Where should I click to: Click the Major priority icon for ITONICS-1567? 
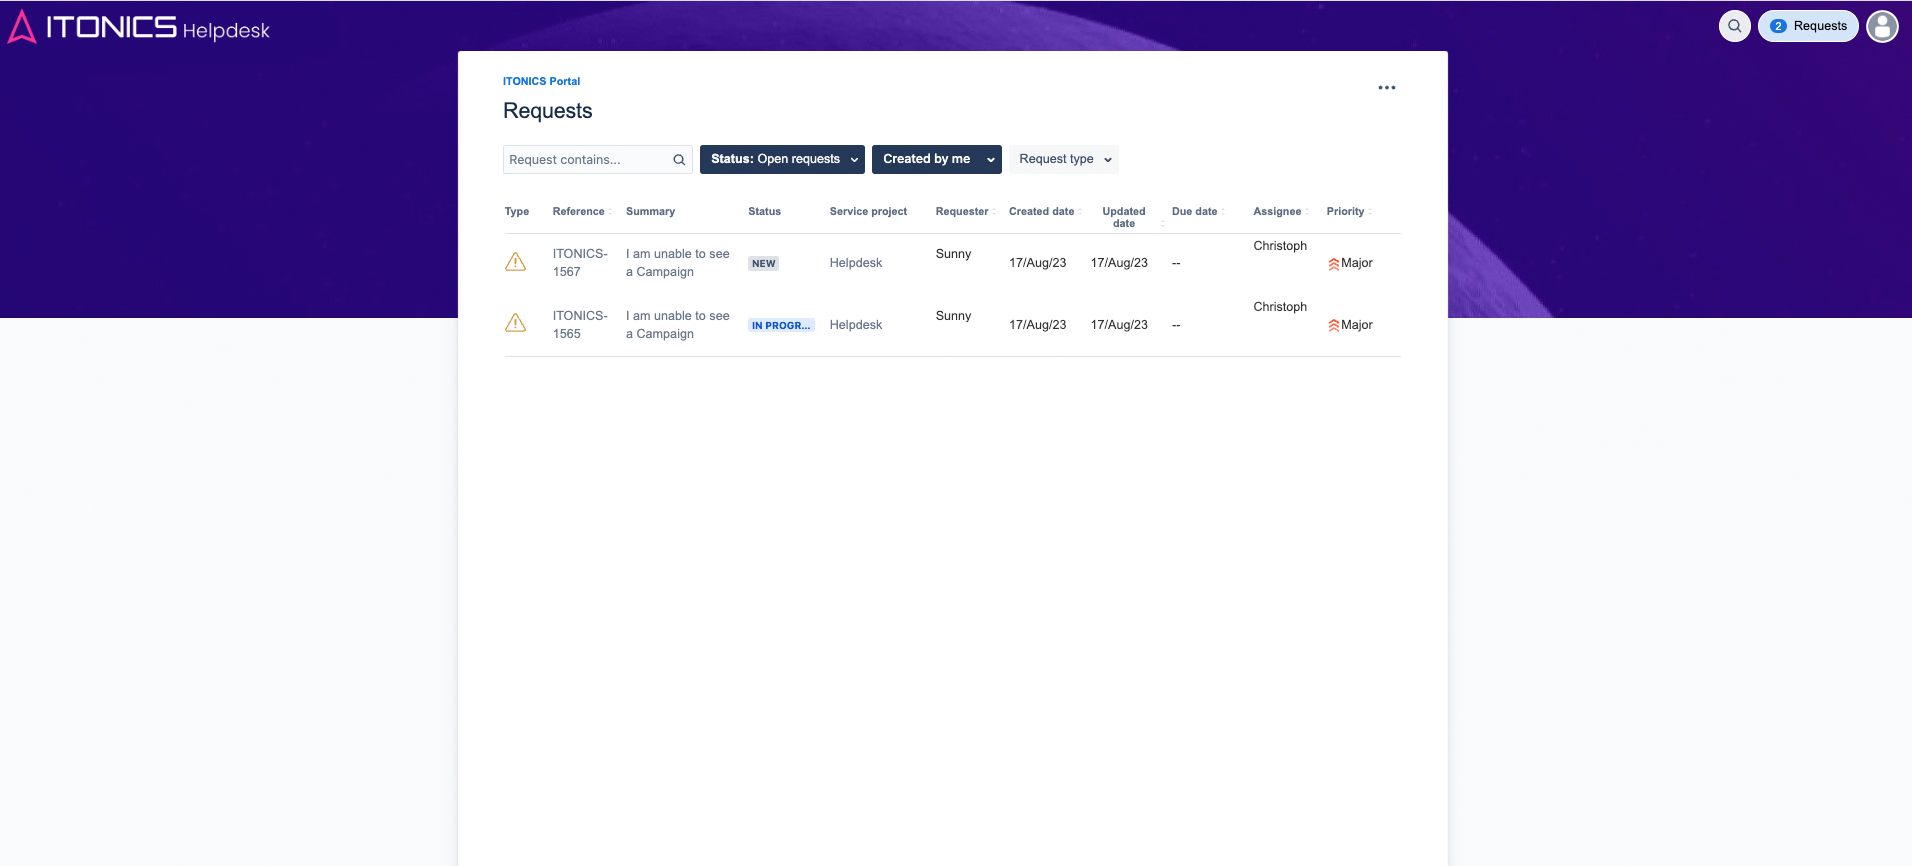[1334, 264]
